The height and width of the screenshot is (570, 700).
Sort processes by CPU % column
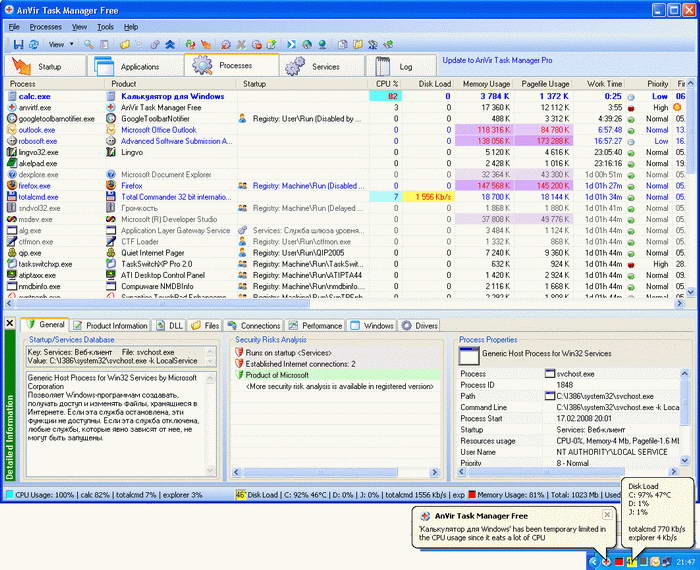[383, 84]
